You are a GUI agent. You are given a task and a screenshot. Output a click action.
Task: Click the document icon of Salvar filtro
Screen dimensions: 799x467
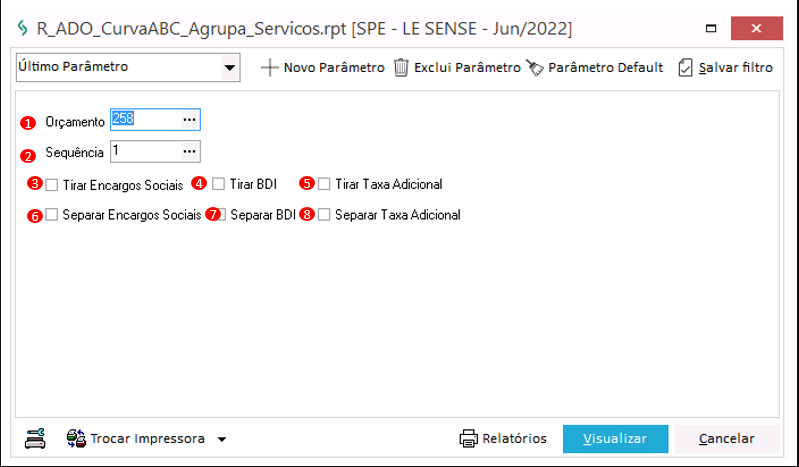685,67
